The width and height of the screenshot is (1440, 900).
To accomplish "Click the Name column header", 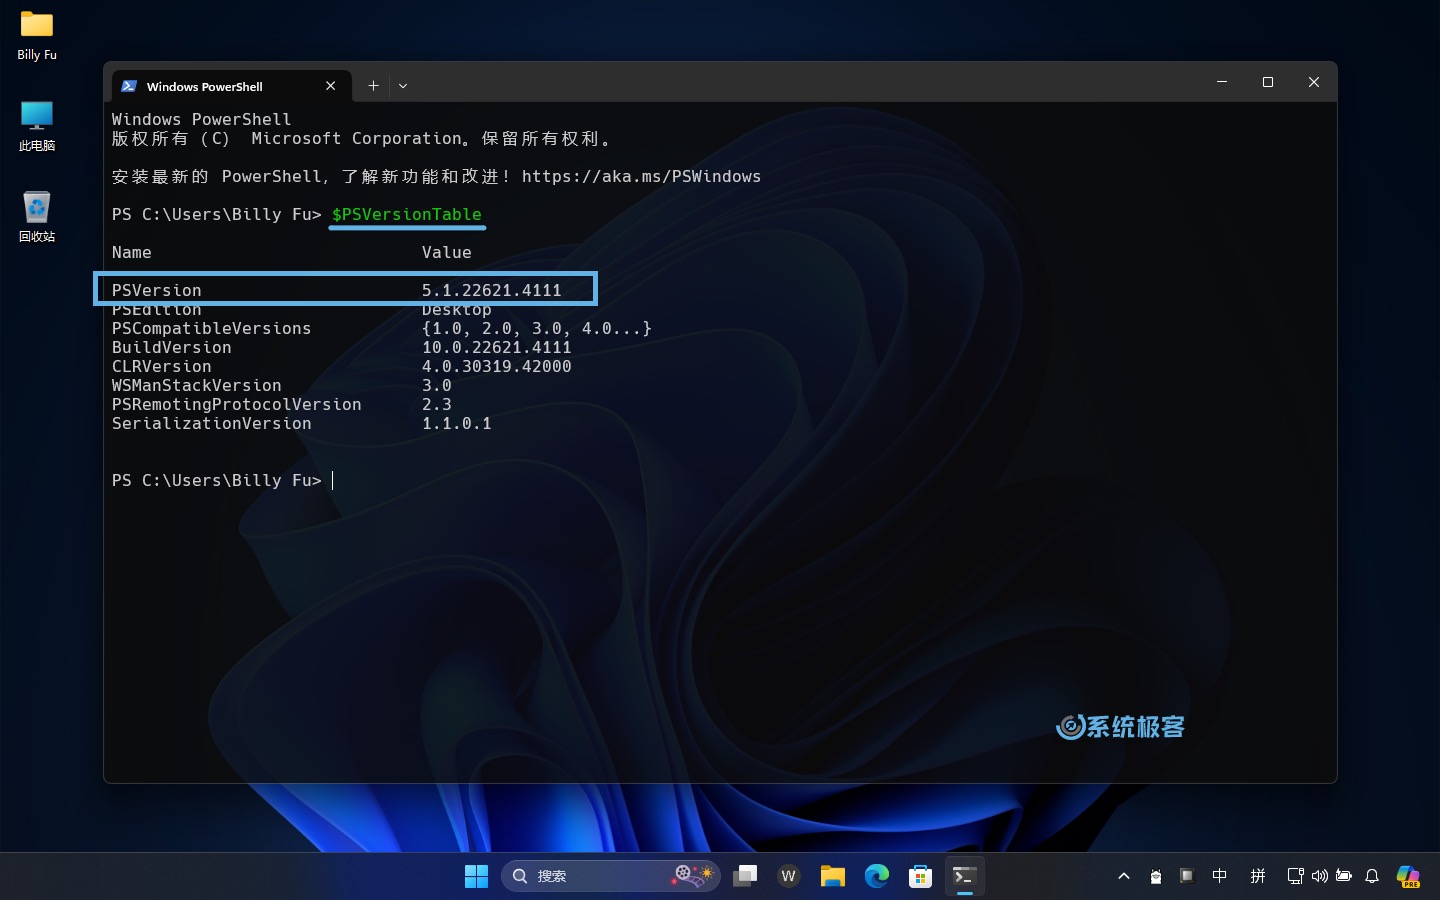I will click(x=132, y=253).
